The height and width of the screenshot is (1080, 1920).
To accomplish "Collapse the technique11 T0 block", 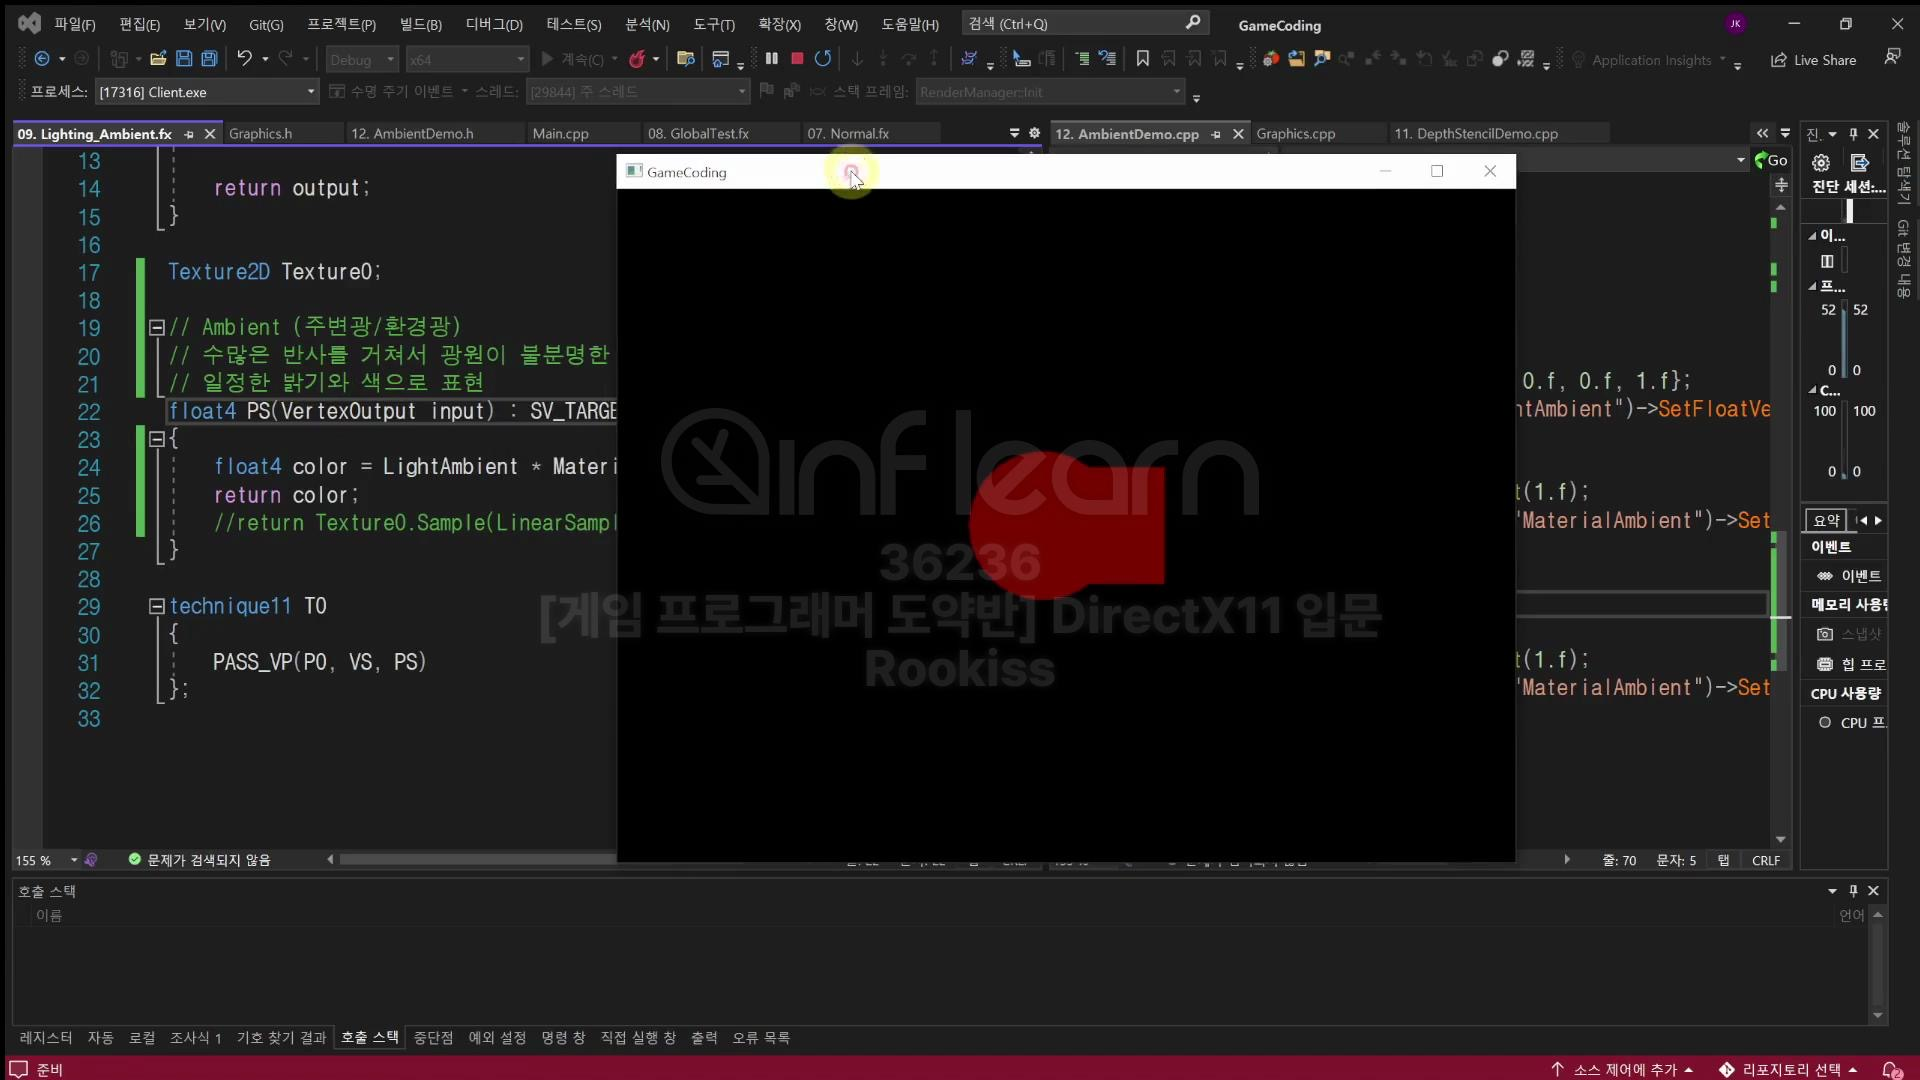I will pyautogui.click(x=157, y=606).
